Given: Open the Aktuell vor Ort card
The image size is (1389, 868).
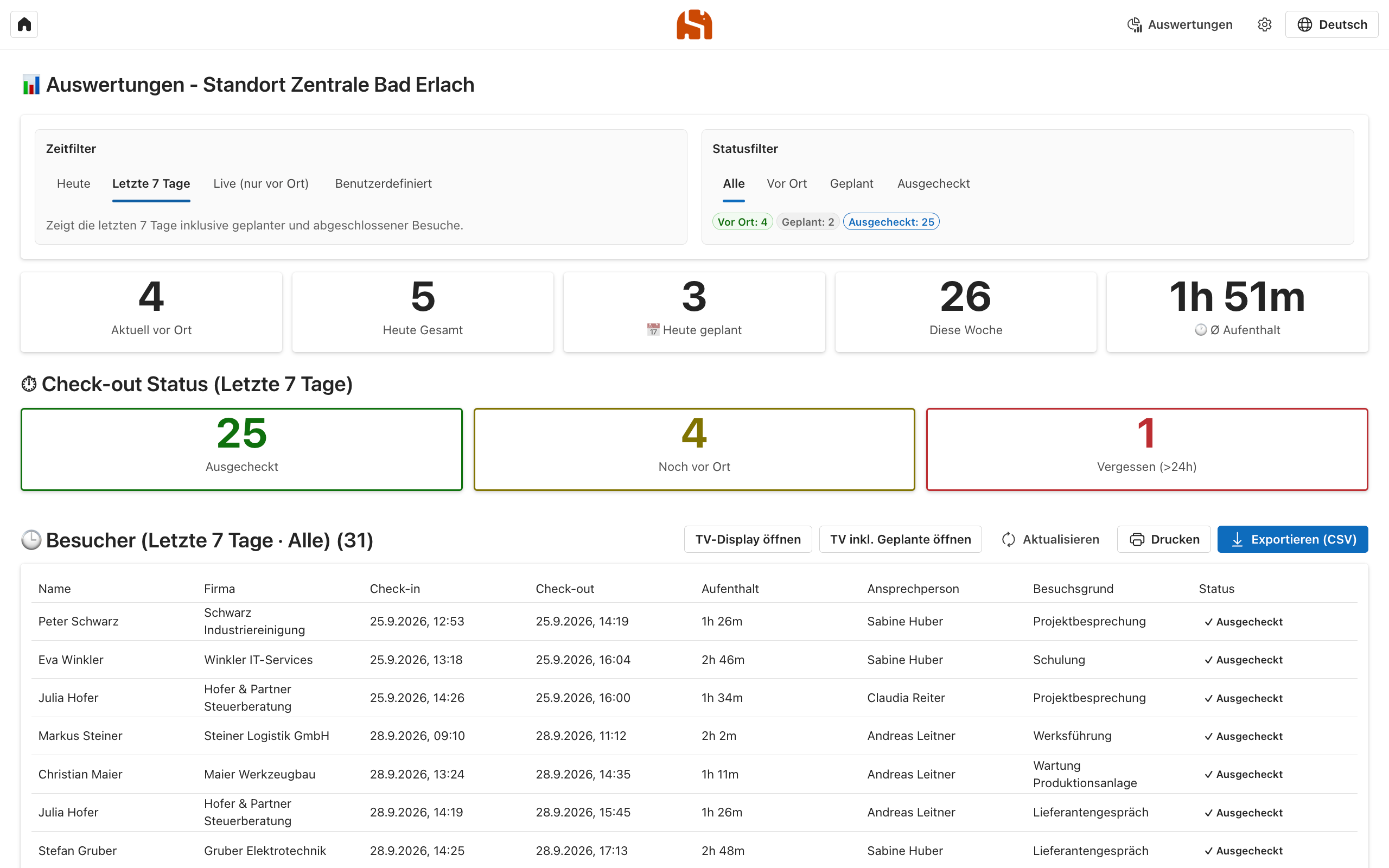Looking at the screenshot, I should pyautogui.click(x=151, y=312).
